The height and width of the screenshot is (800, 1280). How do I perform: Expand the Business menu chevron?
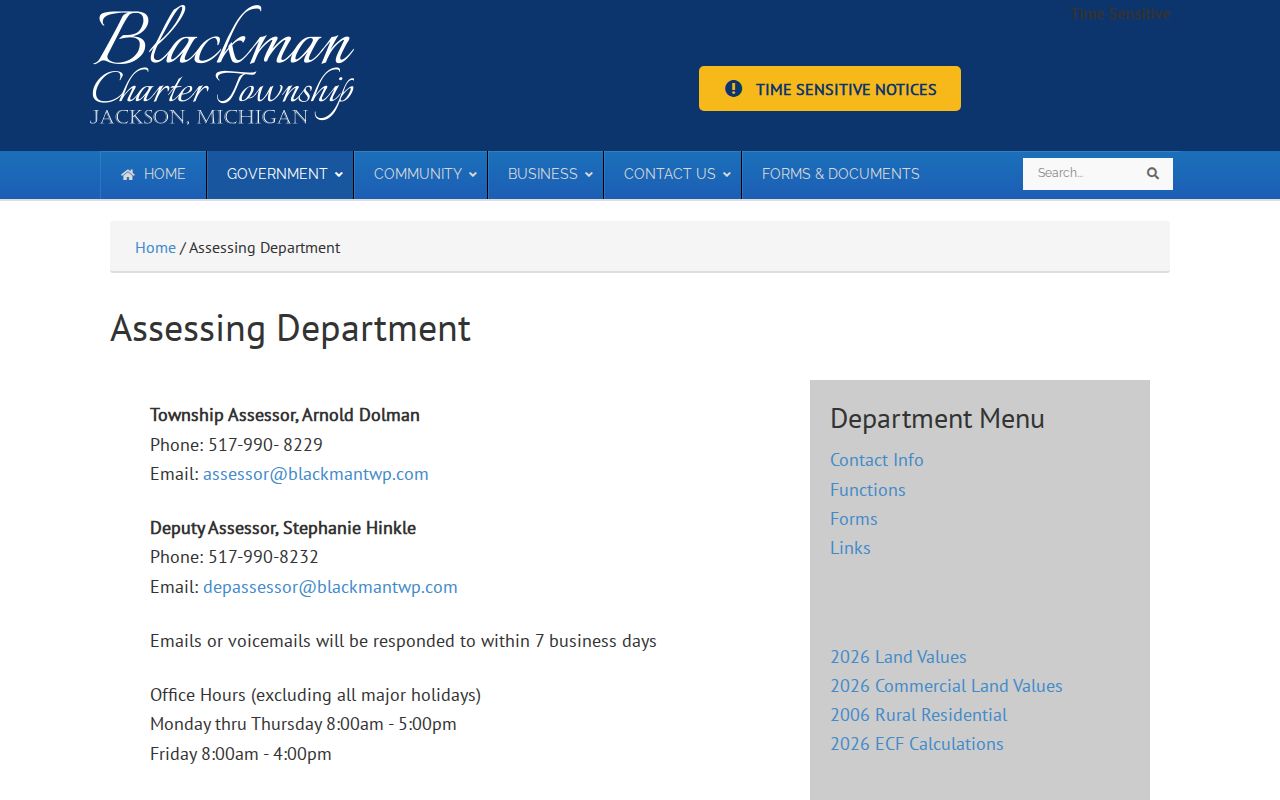[589, 175]
